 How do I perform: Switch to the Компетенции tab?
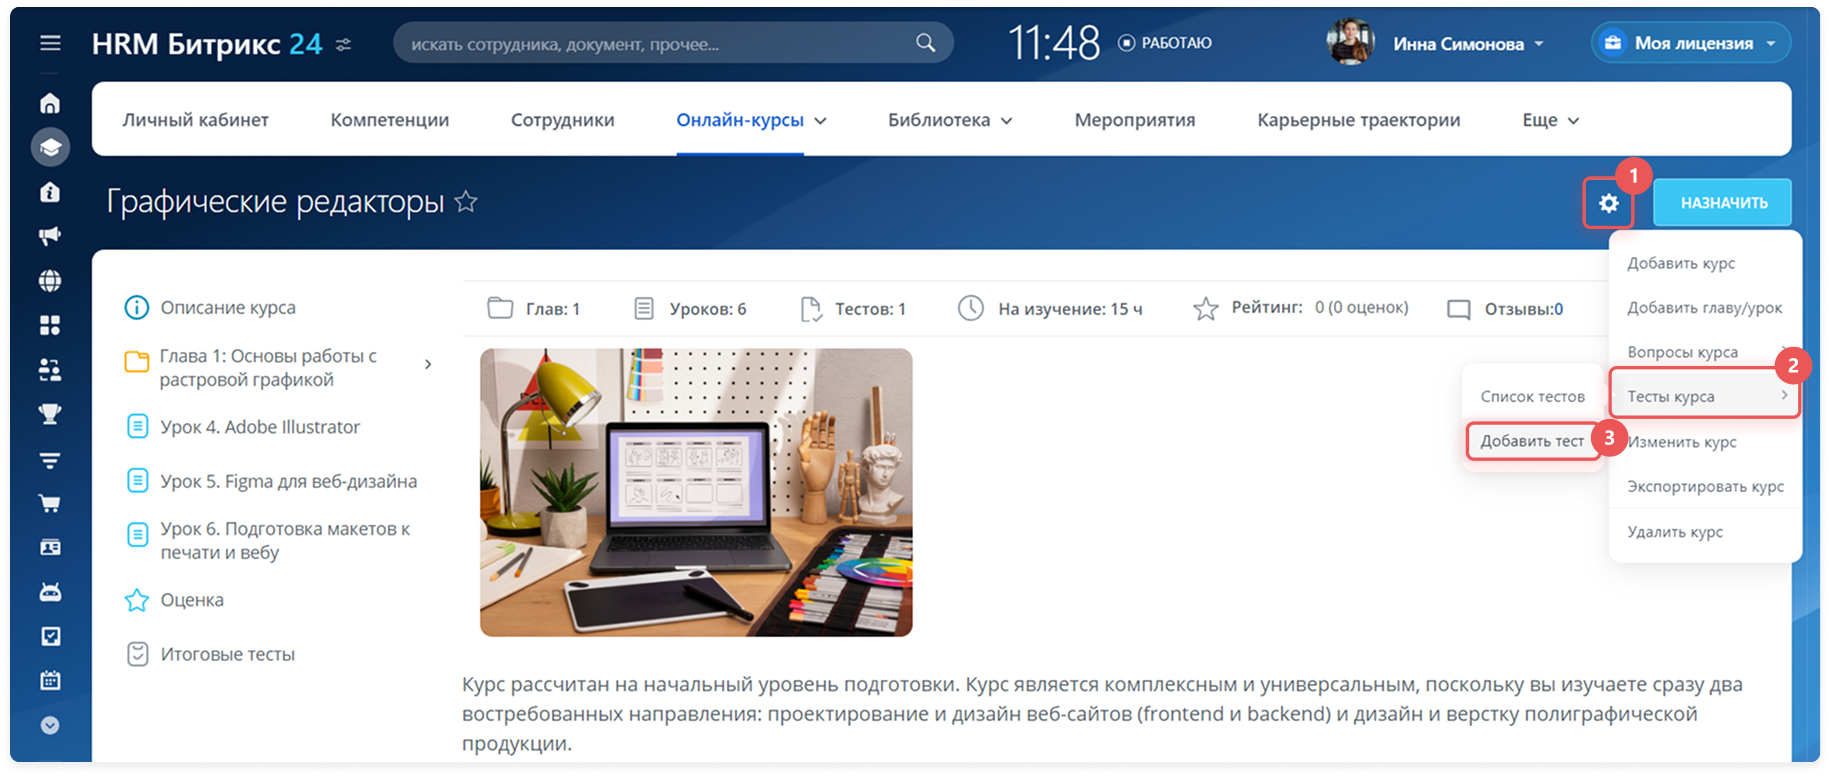[389, 120]
